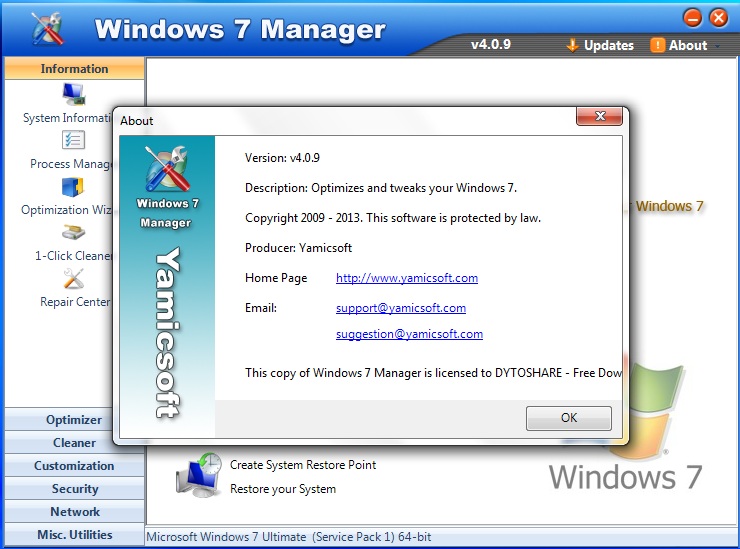The height and width of the screenshot is (549, 740).
Task: Click the Producer: Yamicsoft line
Action: [x=298, y=248]
